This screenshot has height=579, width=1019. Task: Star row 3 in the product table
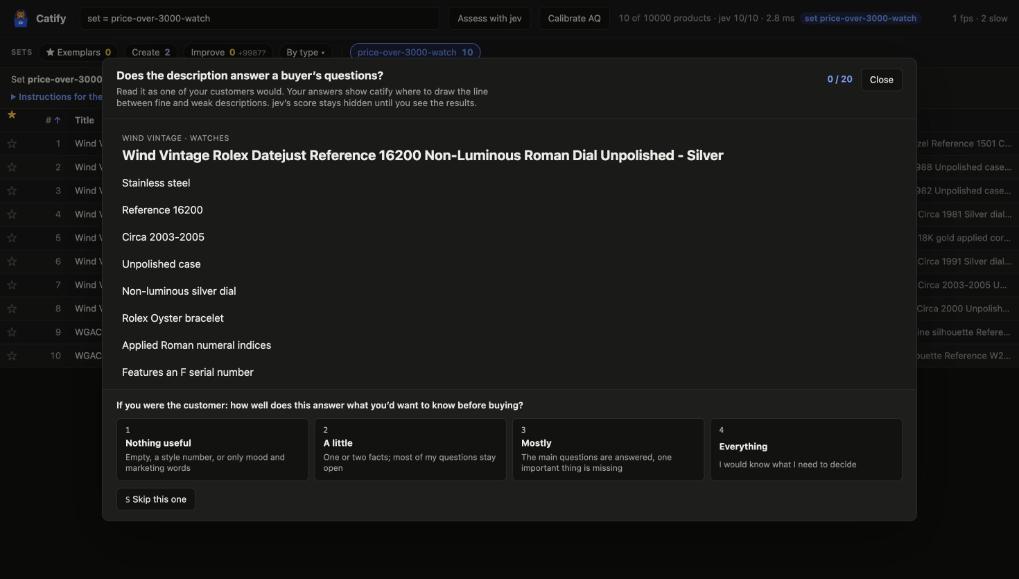tap(12, 190)
